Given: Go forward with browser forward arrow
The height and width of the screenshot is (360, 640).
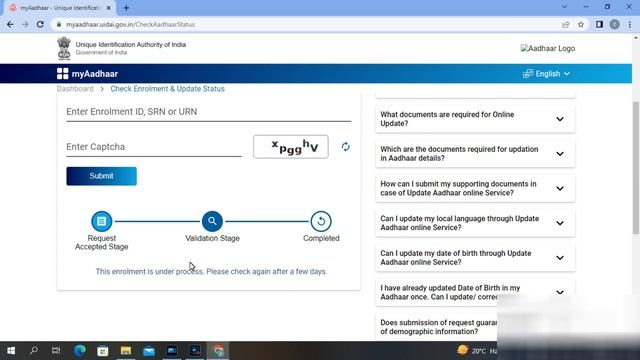Looking at the screenshot, I should (x=25, y=24).
